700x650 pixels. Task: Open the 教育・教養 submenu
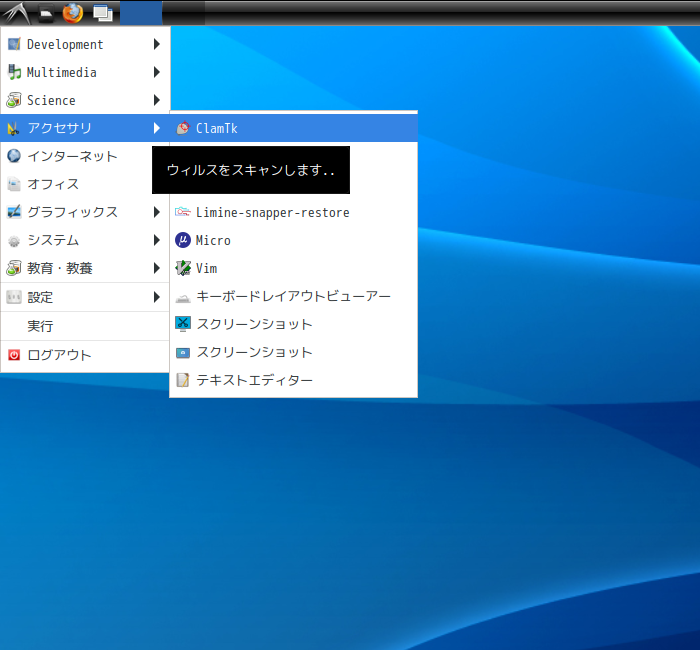[x=85, y=268]
